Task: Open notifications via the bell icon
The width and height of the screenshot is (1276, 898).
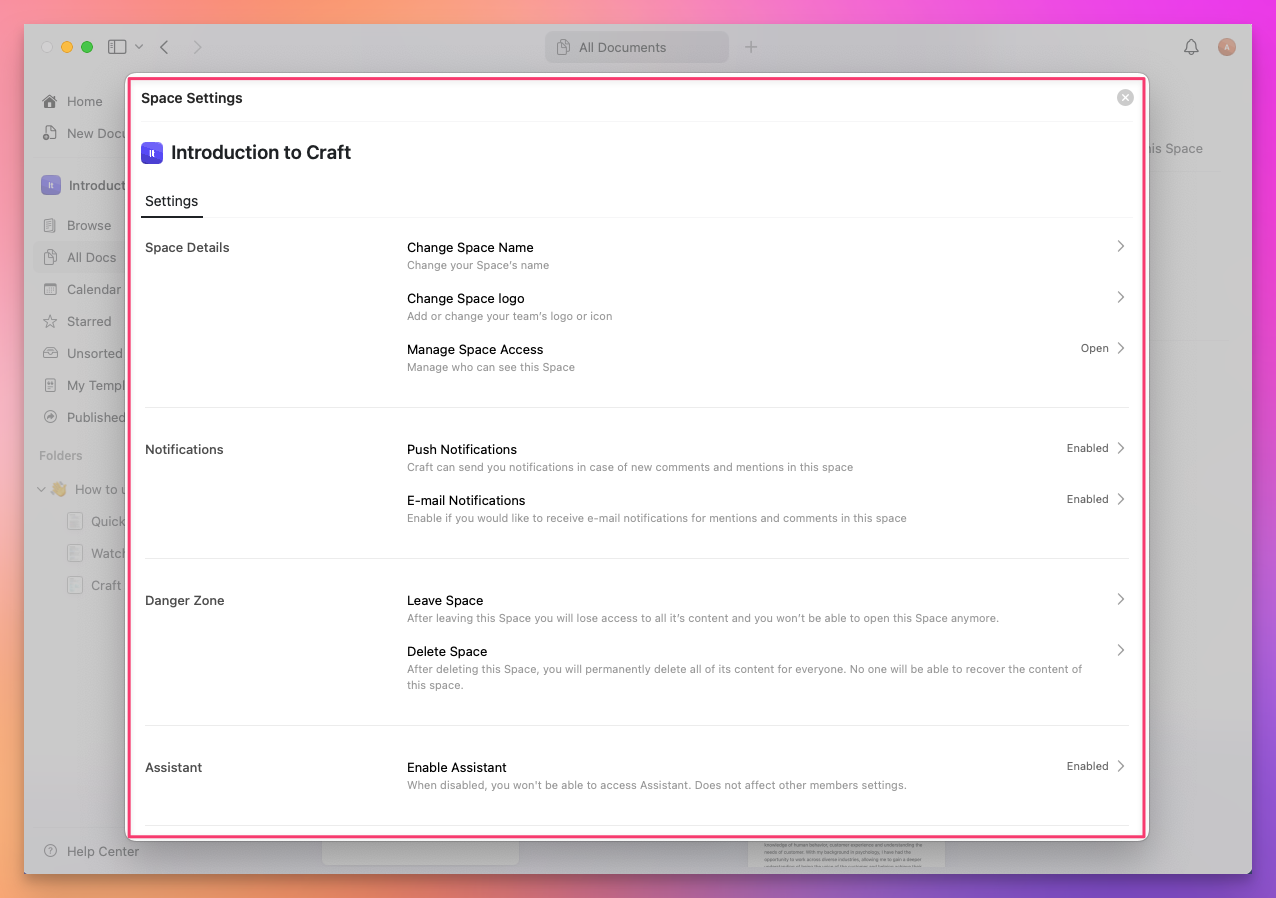Action: [1191, 47]
